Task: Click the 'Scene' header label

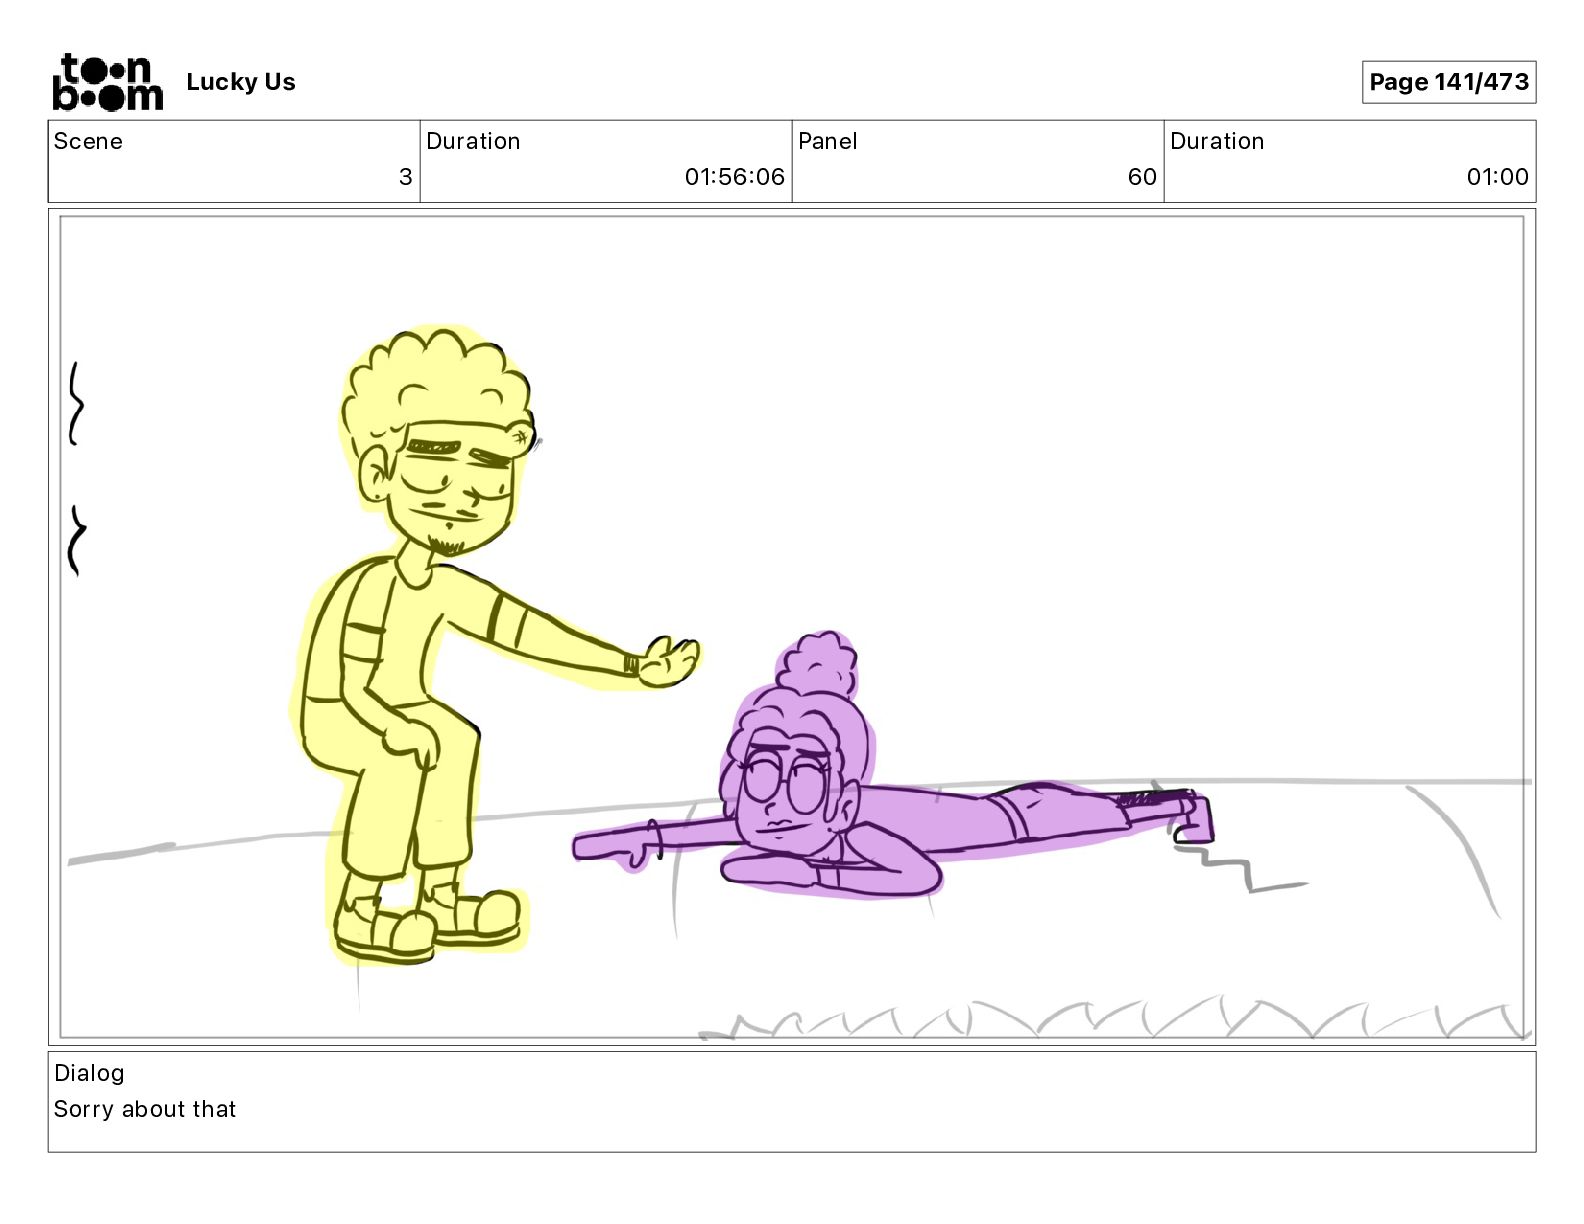Action: tap(88, 141)
